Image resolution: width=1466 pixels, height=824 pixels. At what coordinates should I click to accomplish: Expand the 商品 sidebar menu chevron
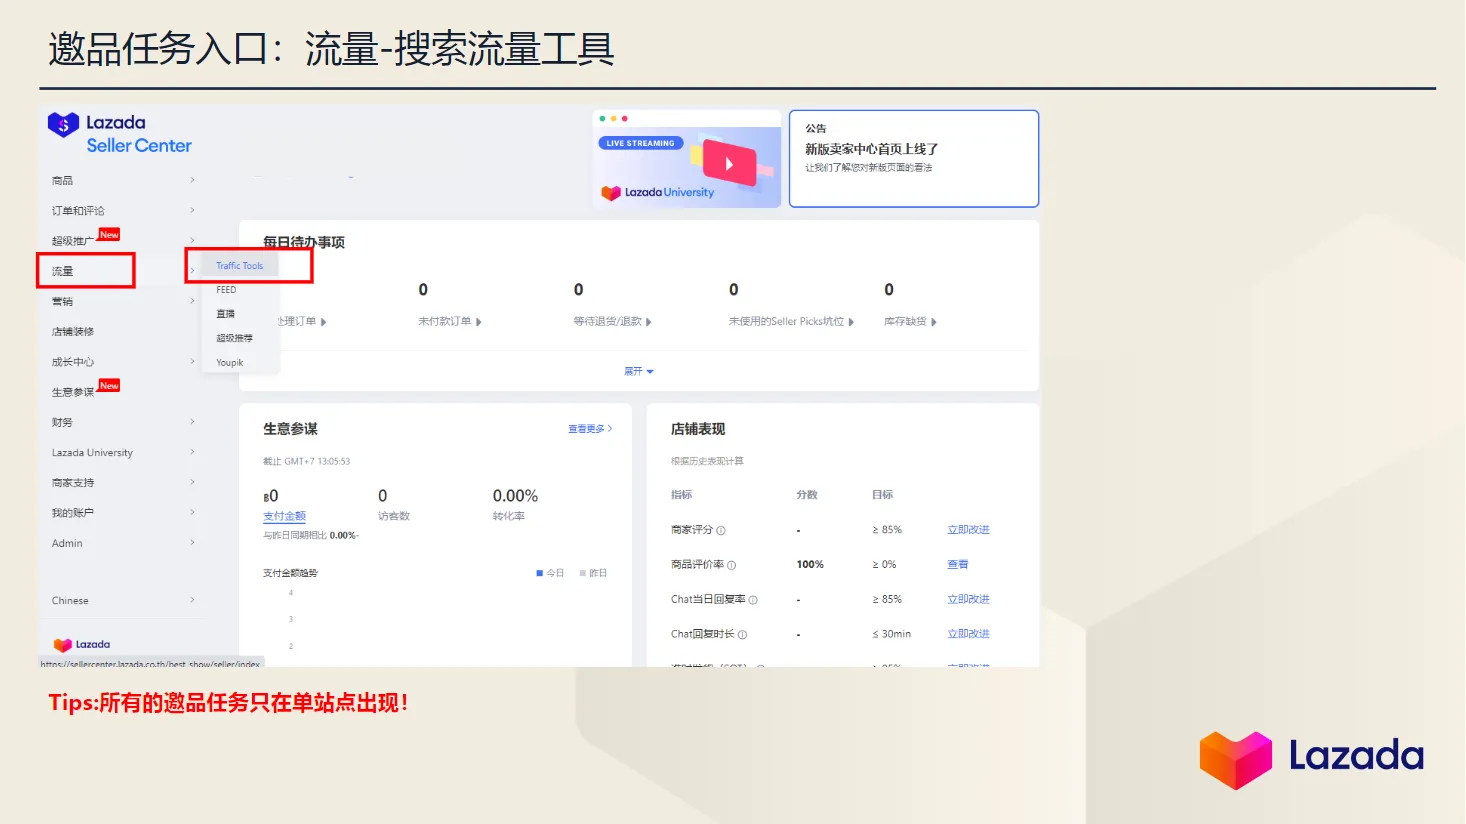191,180
